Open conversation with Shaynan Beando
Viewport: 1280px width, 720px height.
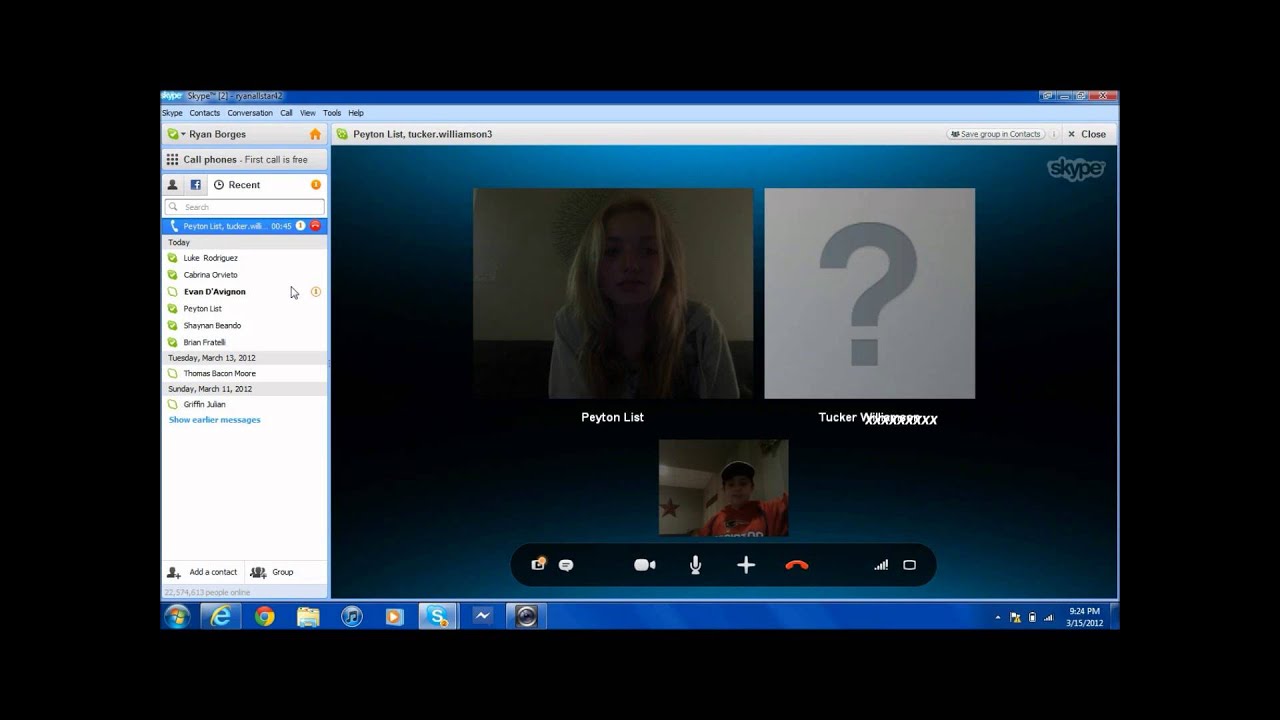(x=244, y=326)
